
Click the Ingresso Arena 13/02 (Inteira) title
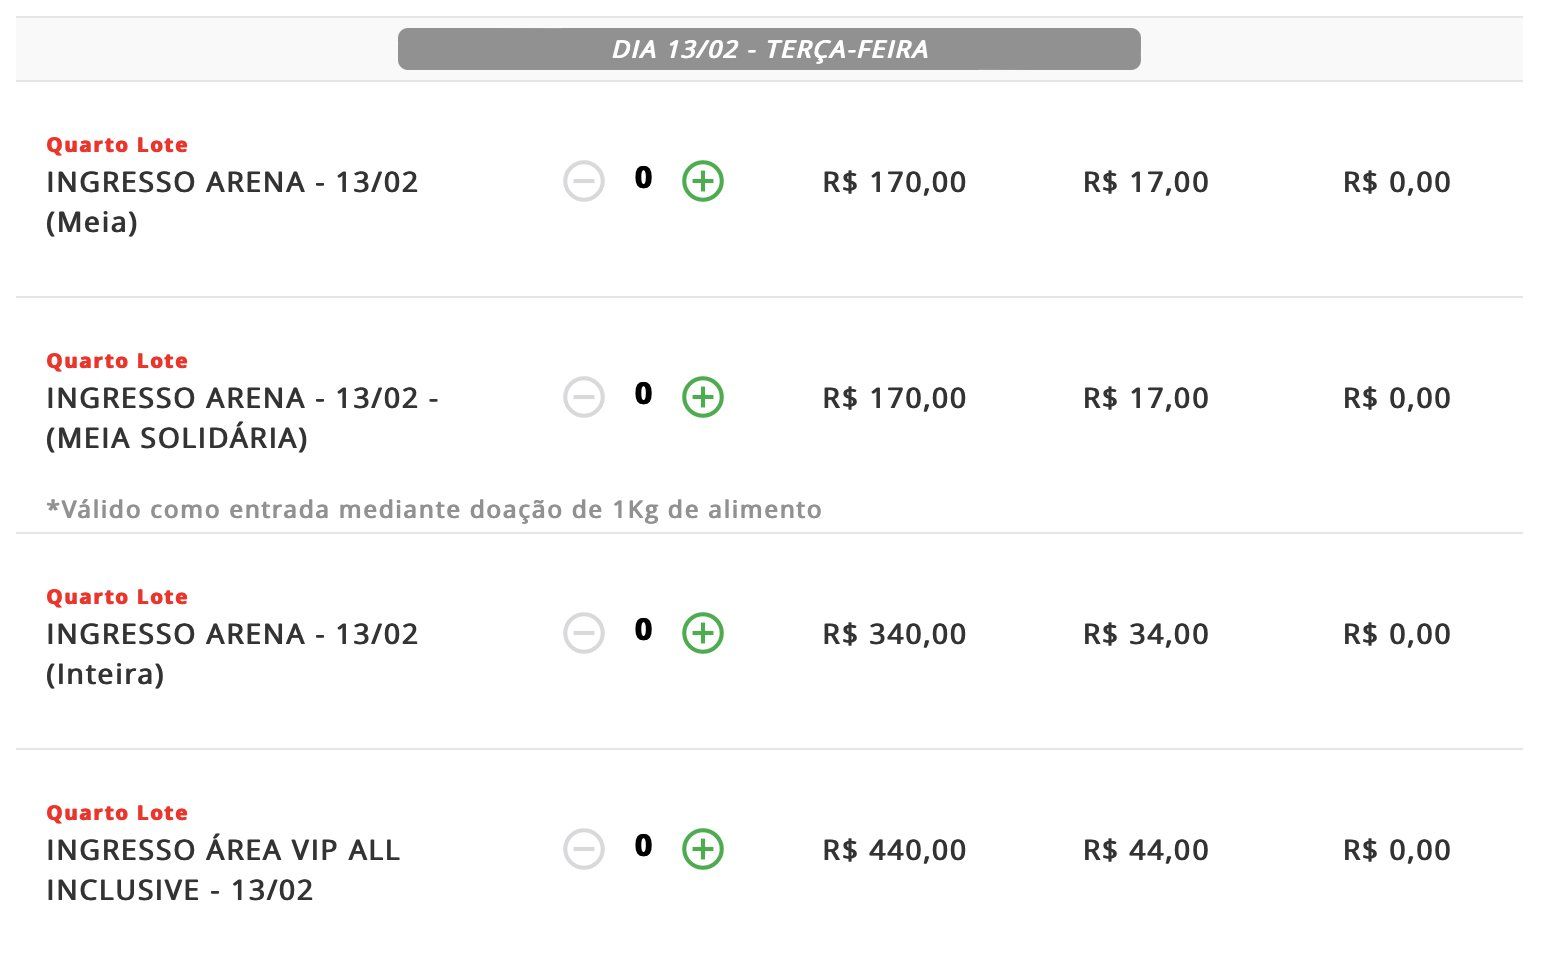point(232,654)
